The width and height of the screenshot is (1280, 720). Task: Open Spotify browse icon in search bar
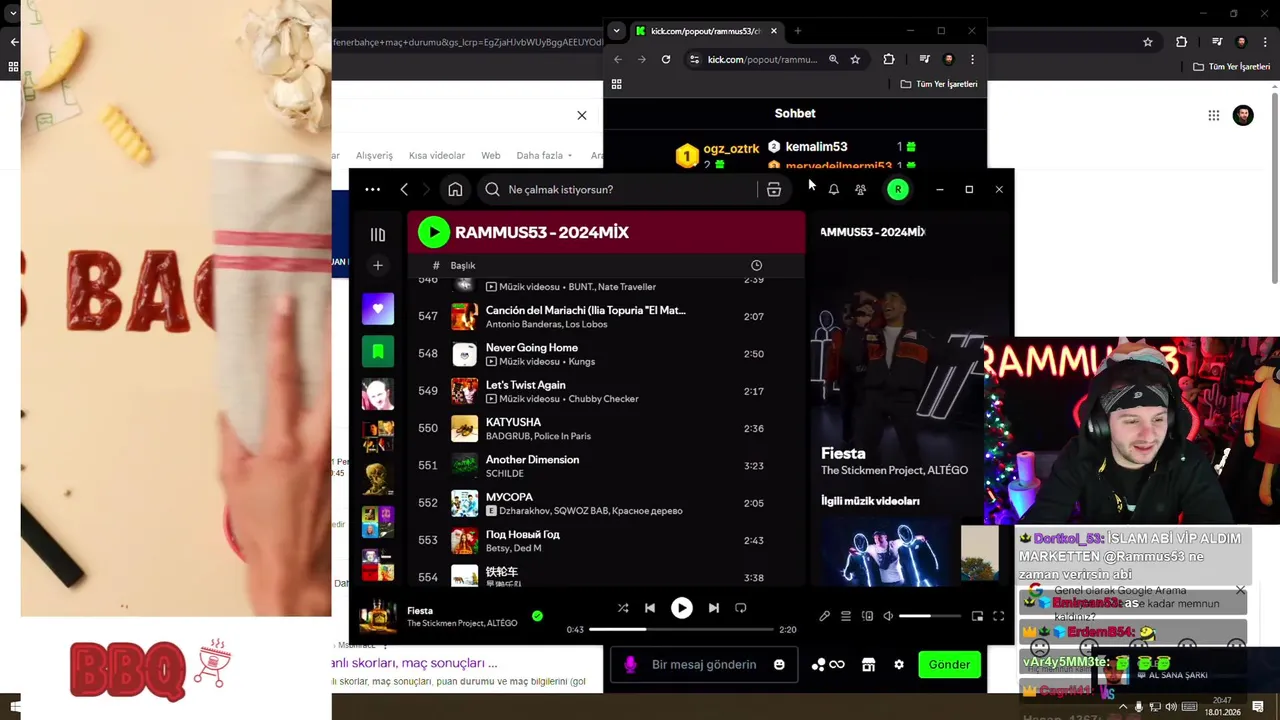click(774, 189)
